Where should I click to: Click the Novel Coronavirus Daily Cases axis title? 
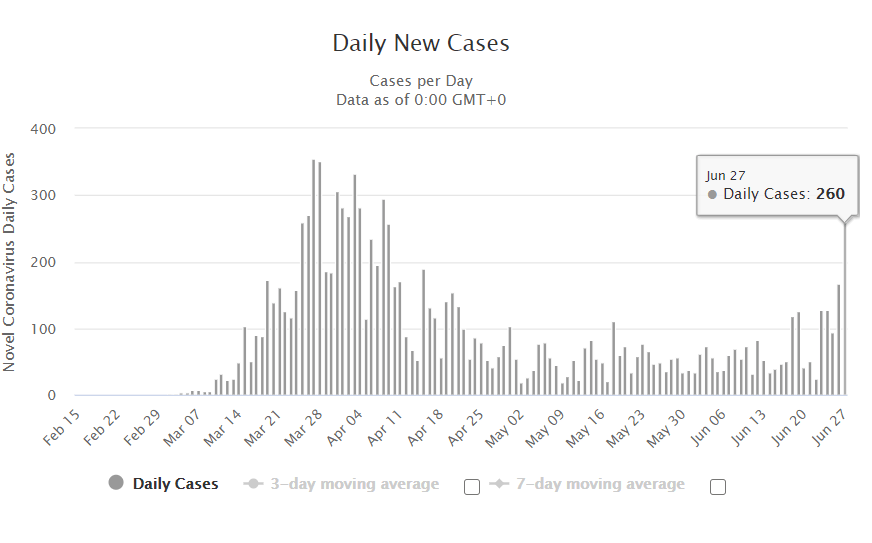click(x=10, y=262)
